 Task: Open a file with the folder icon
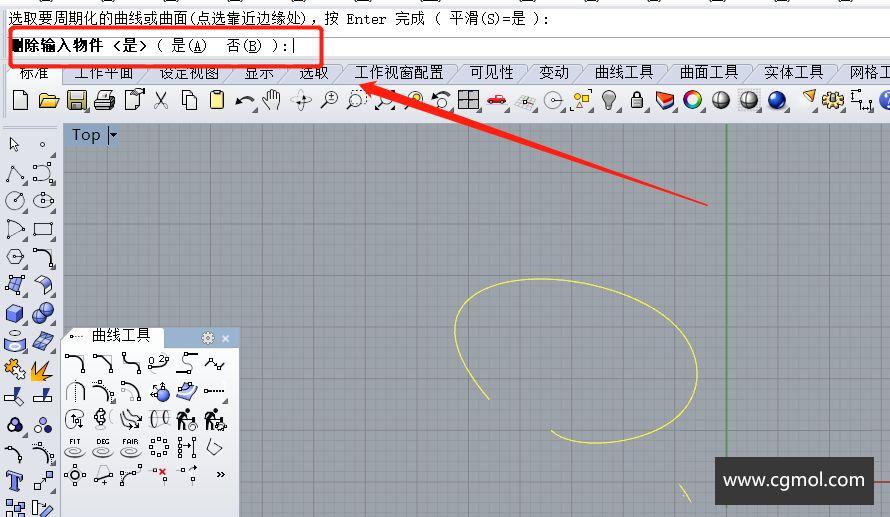49,100
